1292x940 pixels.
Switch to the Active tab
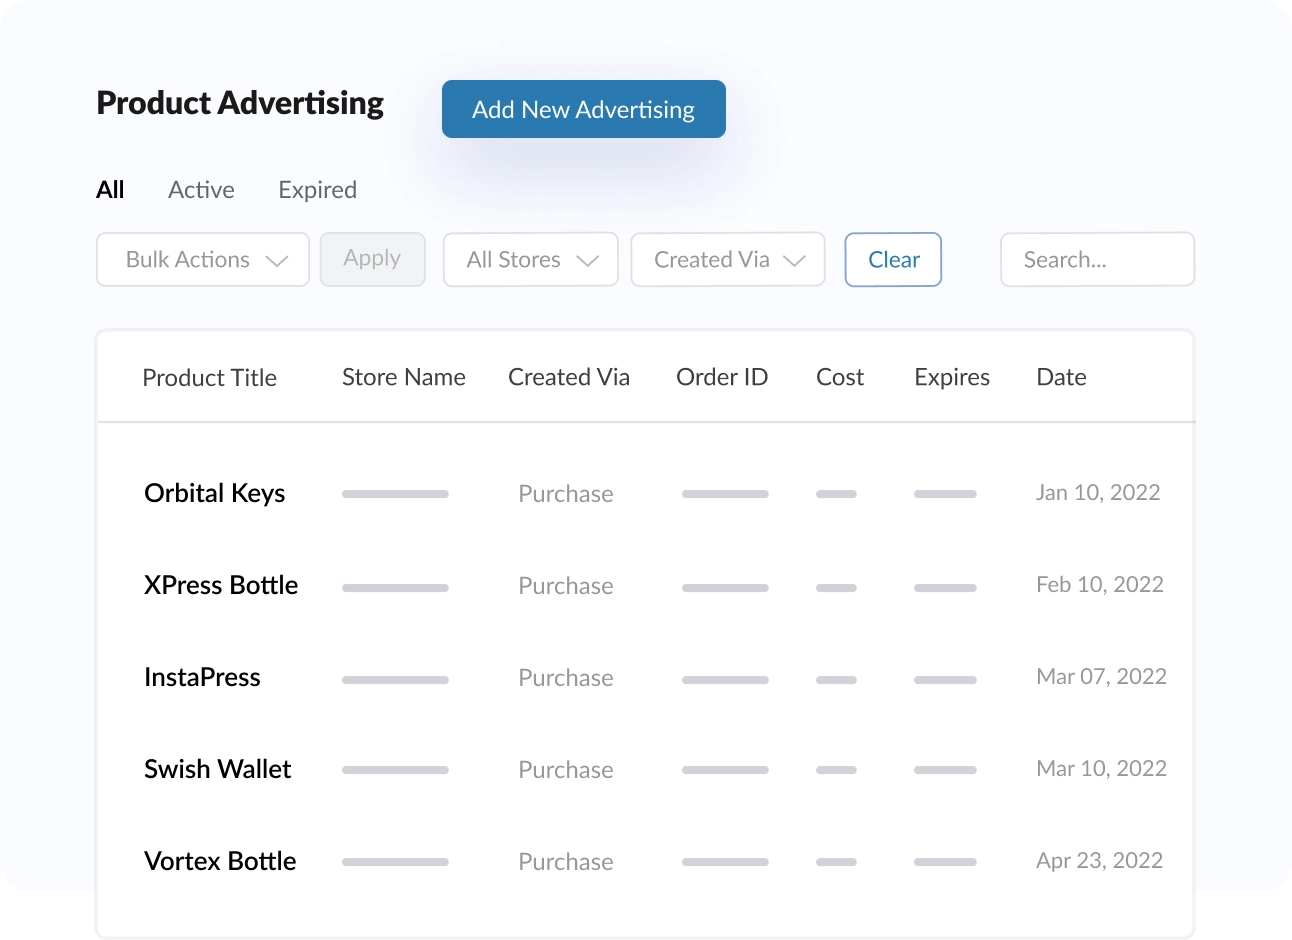click(x=201, y=190)
